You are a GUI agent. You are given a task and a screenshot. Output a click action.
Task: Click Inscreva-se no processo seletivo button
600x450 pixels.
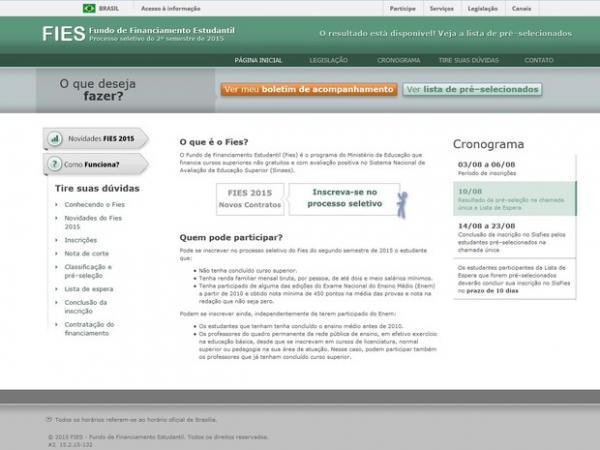(344, 198)
